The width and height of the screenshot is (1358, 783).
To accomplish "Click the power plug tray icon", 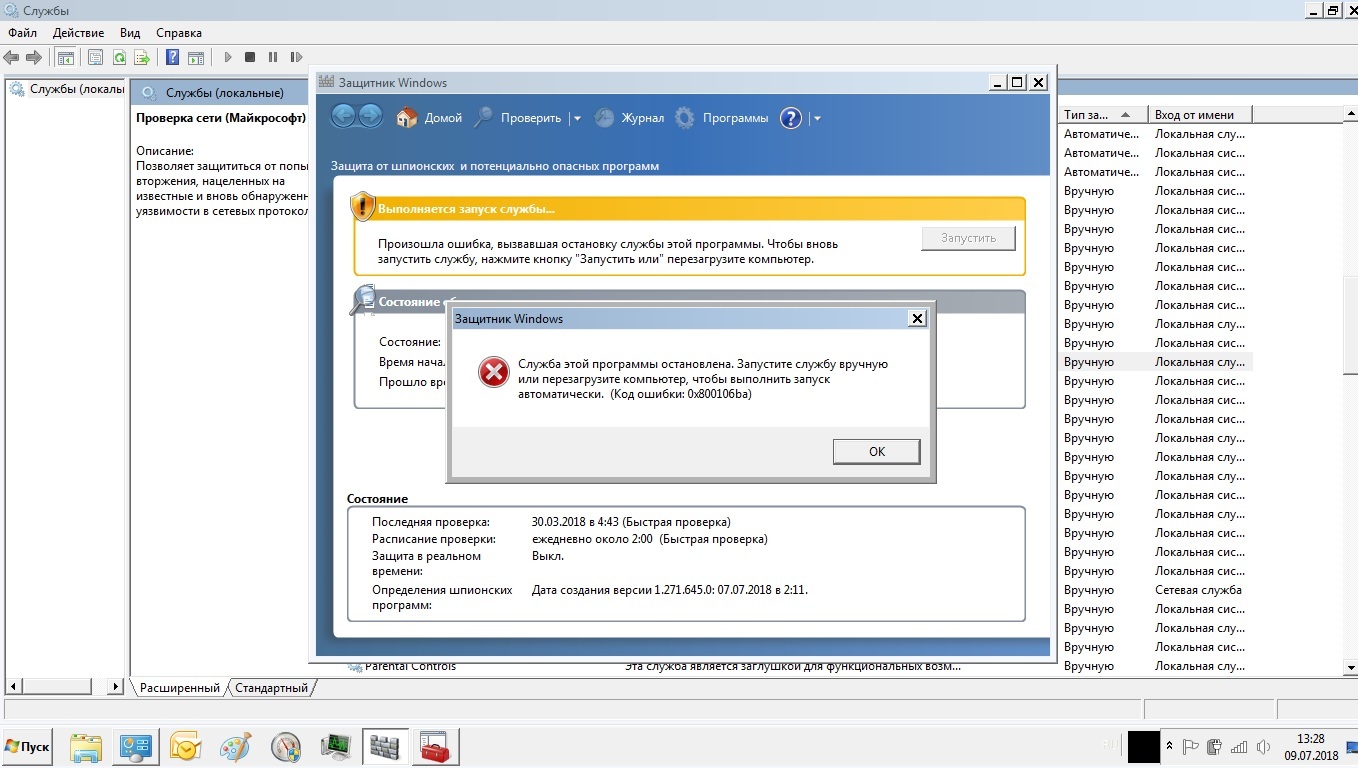I will (1215, 747).
